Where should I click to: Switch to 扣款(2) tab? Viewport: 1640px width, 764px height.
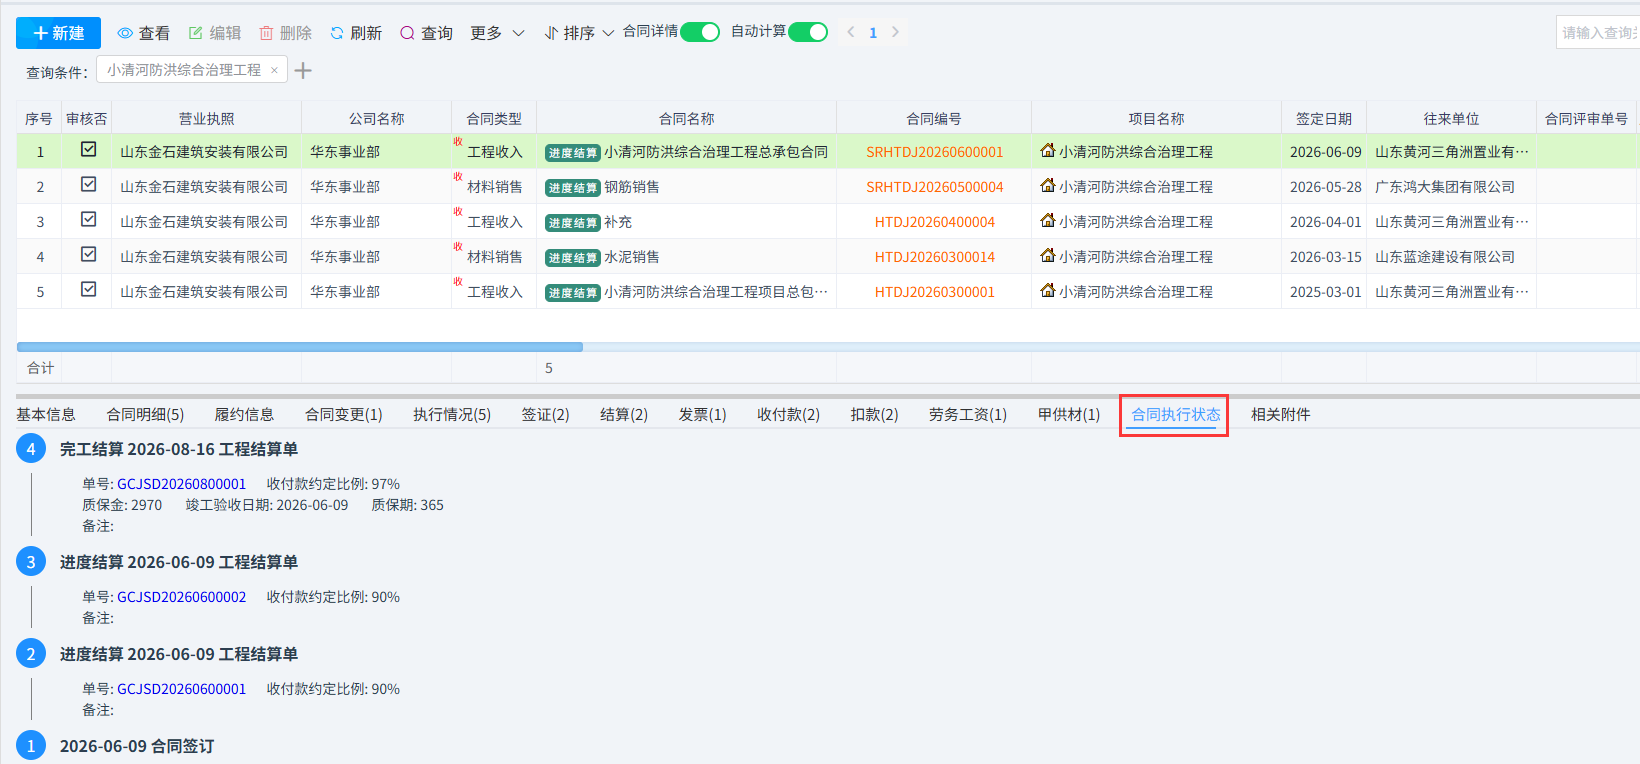(x=874, y=414)
